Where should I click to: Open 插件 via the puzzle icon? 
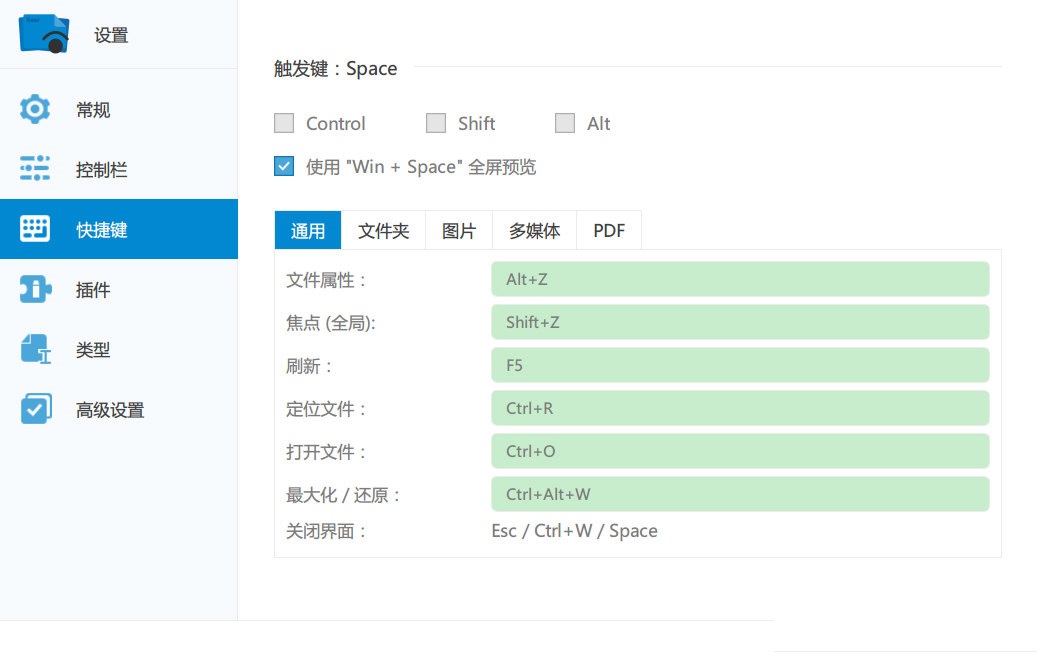(35, 290)
